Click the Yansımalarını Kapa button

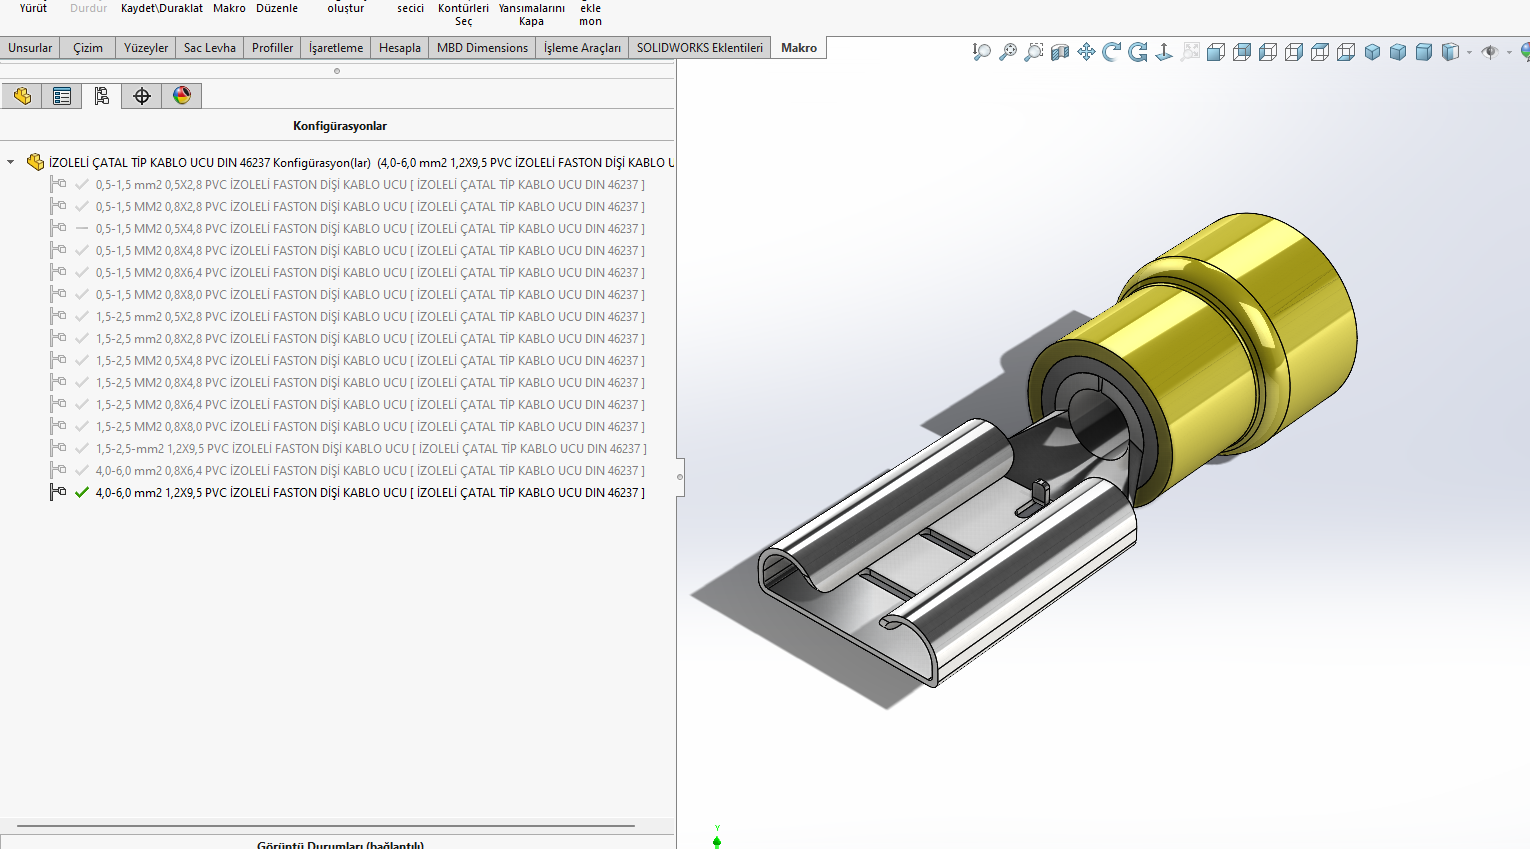pyautogui.click(x=532, y=14)
